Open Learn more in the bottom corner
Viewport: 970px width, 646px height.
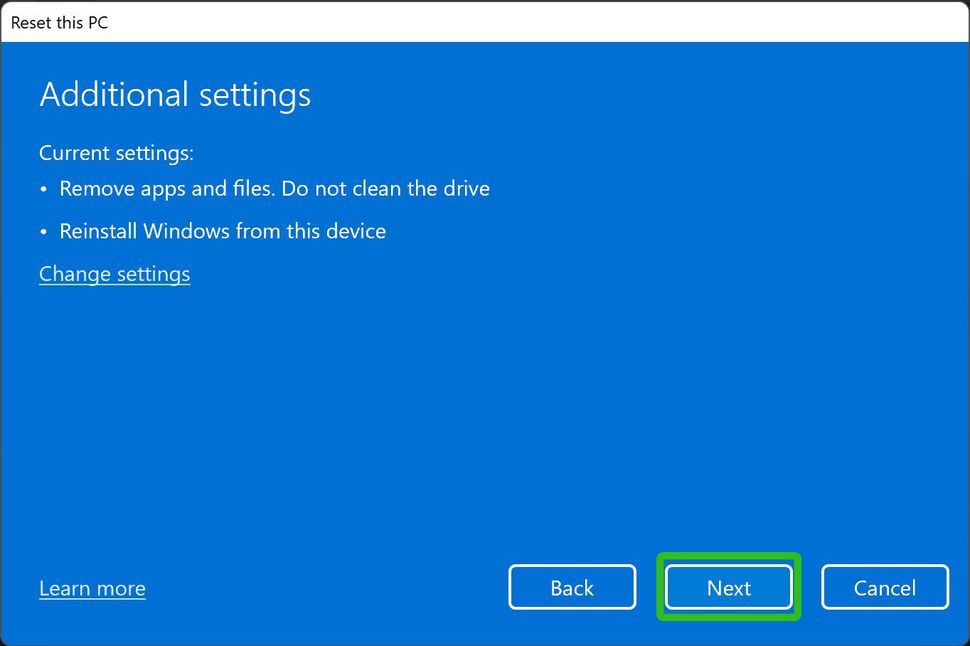tap(91, 588)
